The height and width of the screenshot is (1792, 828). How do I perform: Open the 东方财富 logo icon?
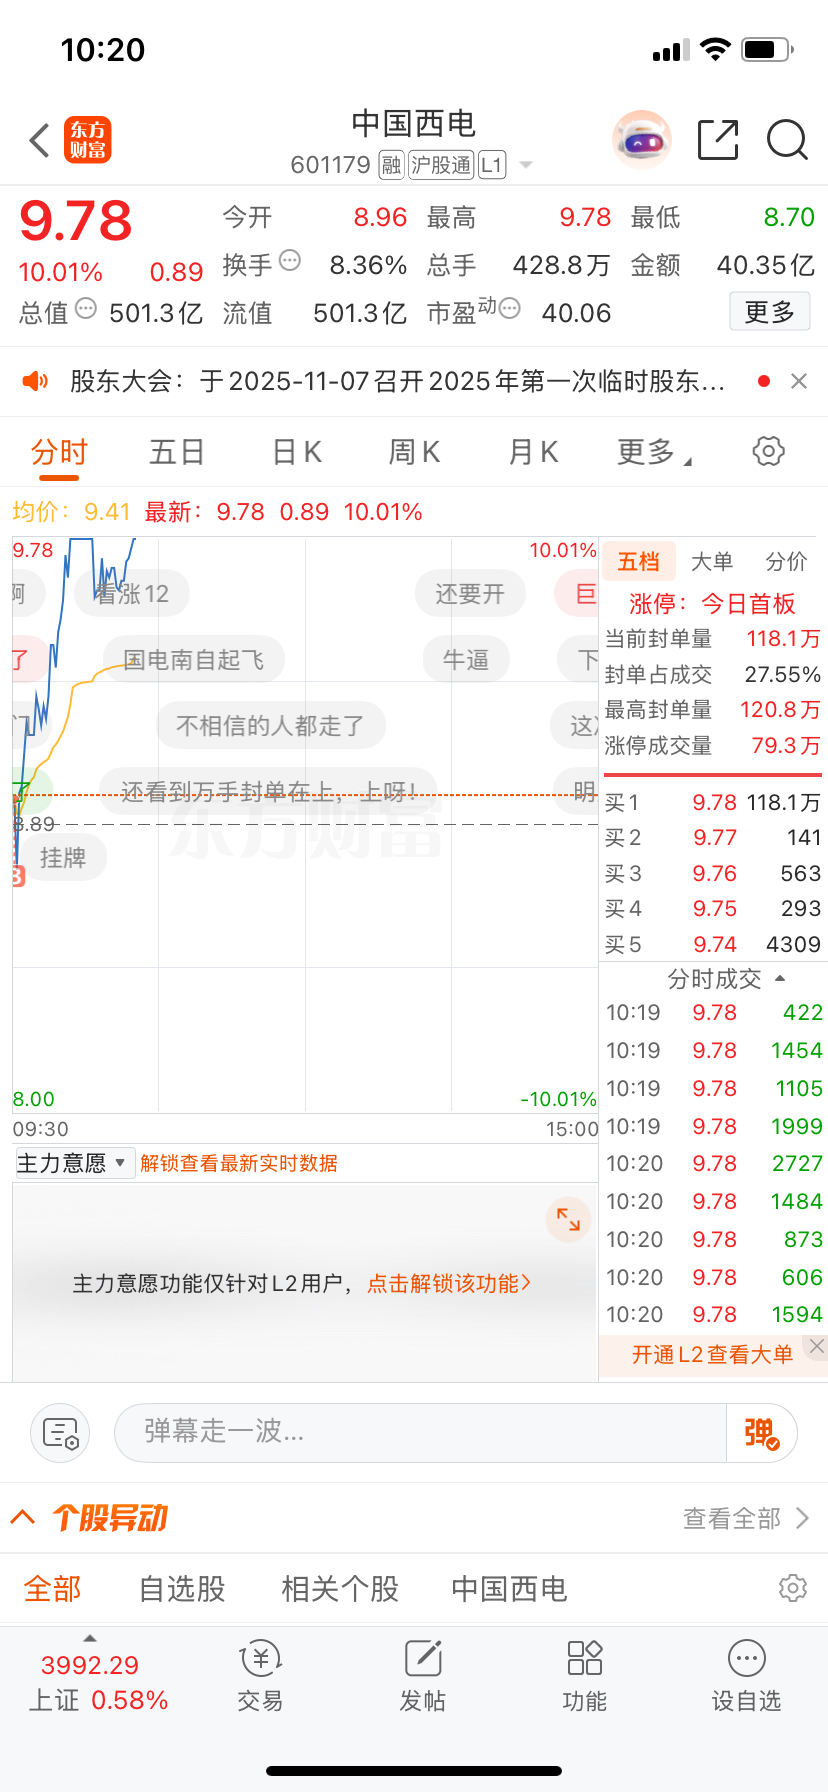click(x=88, y=140)
